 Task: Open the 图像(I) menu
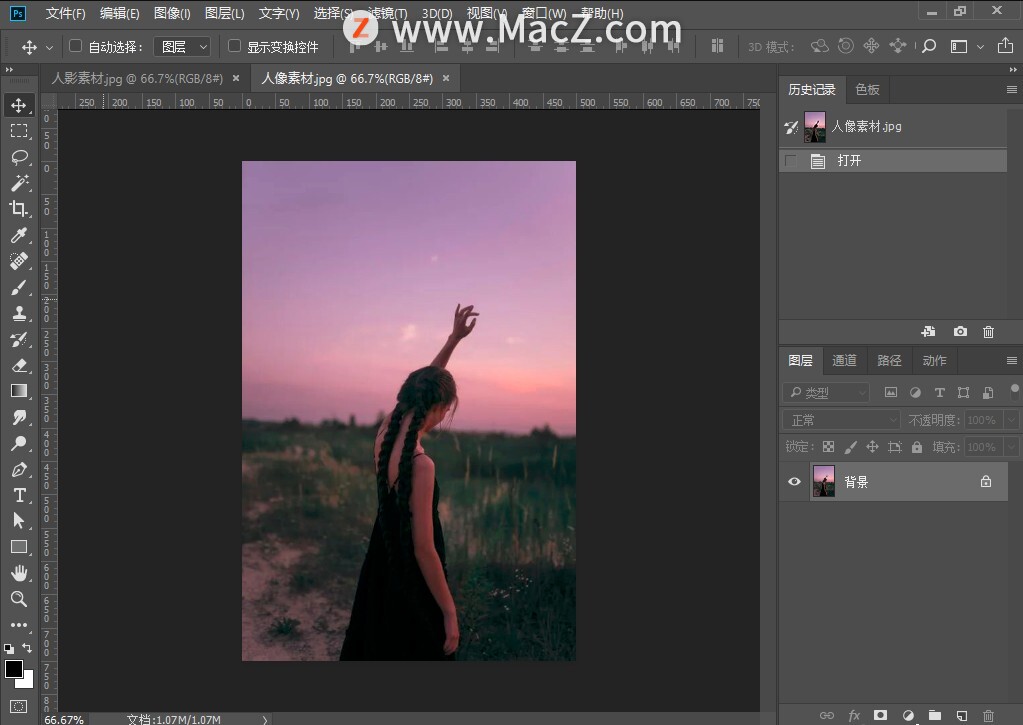click(172, 13)
